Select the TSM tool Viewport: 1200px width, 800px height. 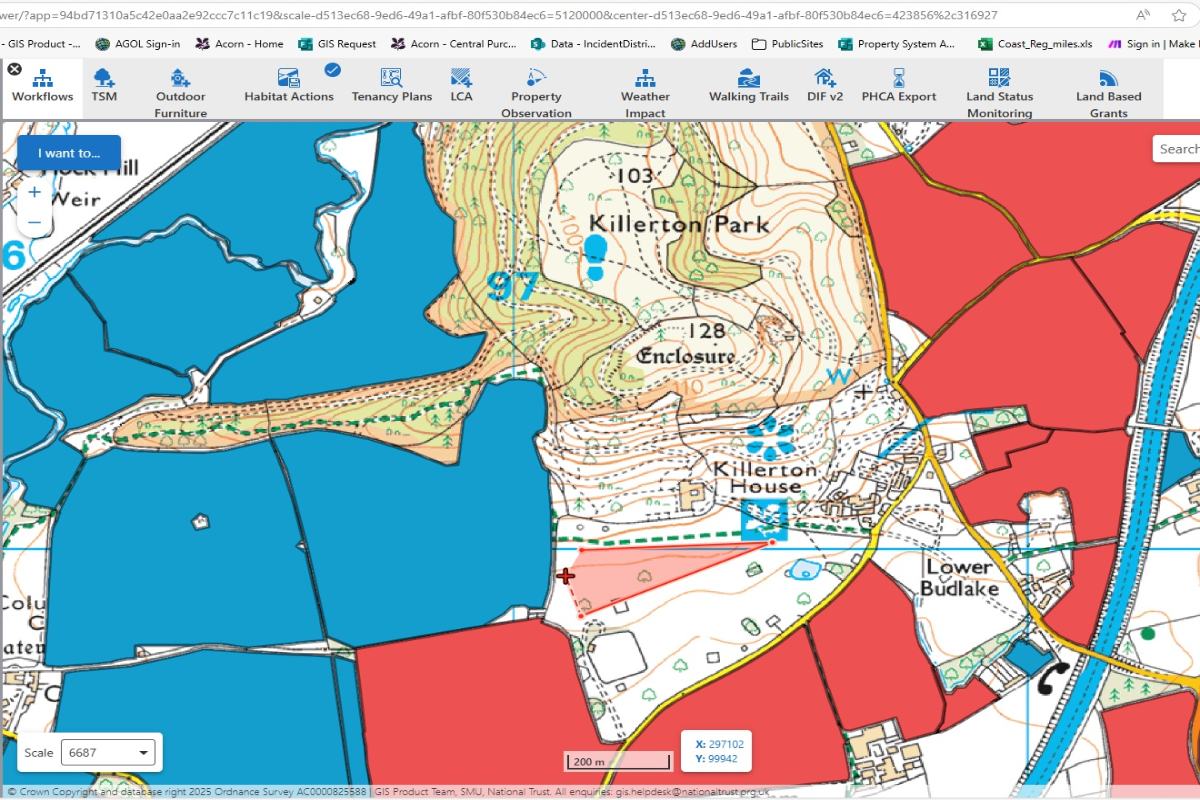click(102, 88)
